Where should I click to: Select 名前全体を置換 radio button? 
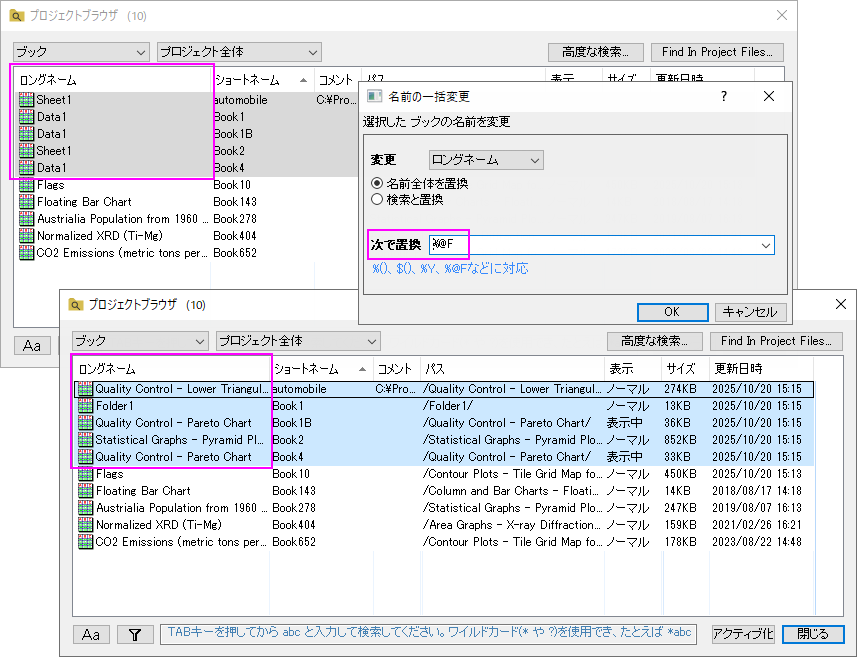[377, 183]
